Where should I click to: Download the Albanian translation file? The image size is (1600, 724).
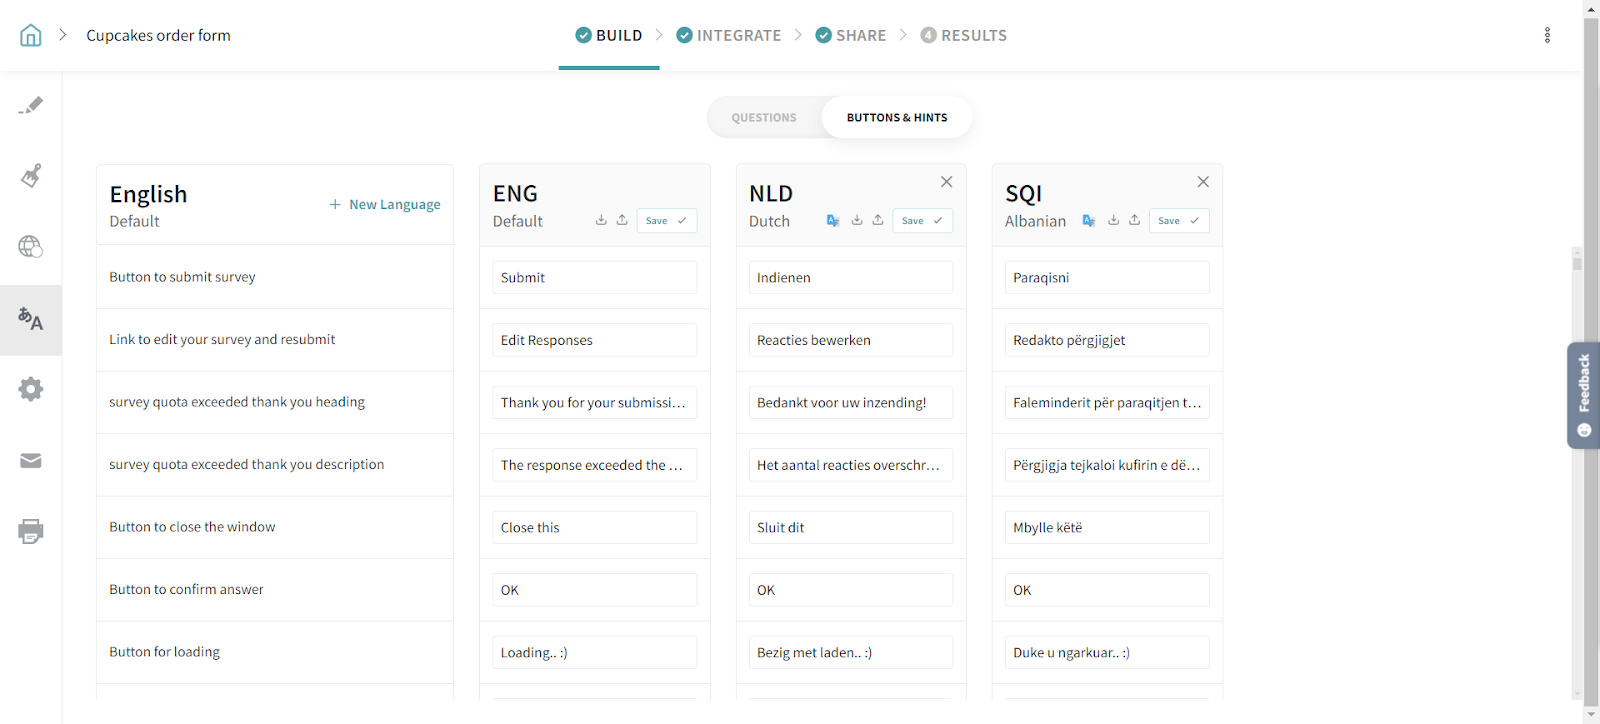click(x=1113, y=221)
